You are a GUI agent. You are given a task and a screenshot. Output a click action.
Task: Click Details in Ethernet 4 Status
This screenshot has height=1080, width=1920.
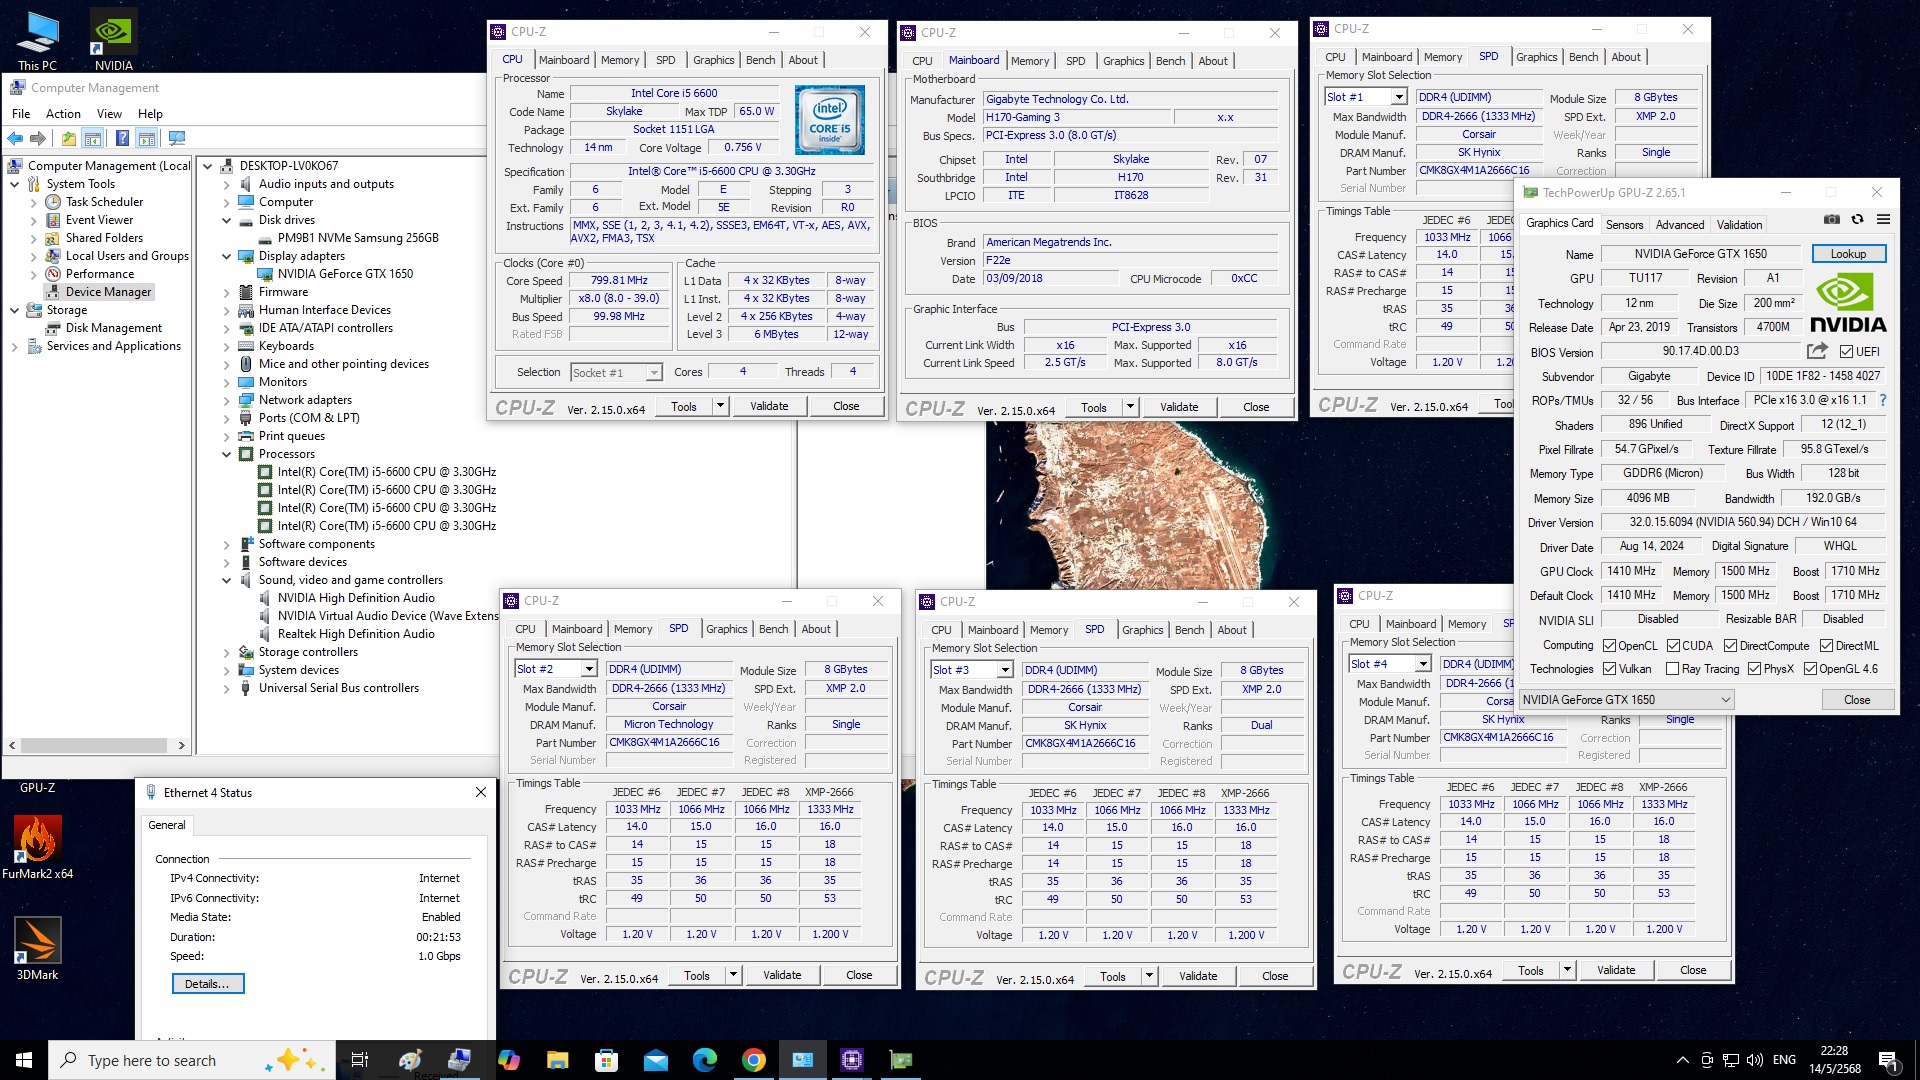point(207,984)
